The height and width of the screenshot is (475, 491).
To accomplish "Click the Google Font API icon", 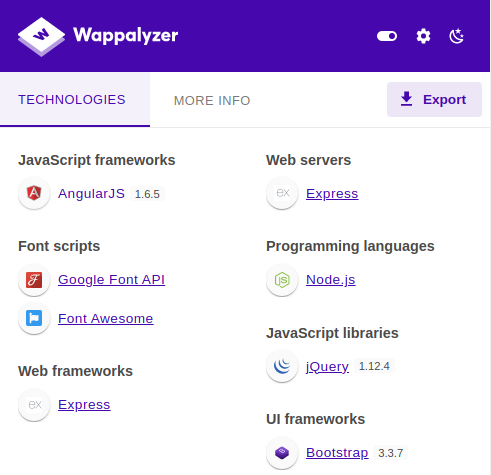I will point(34,280).
